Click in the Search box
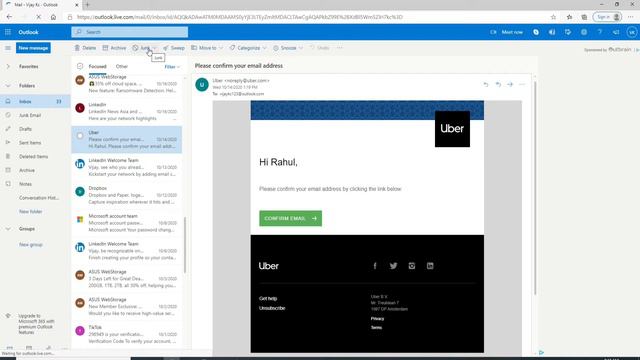Image resolution: width=640 pixels, height=360 pixels. tap(130, 32)
